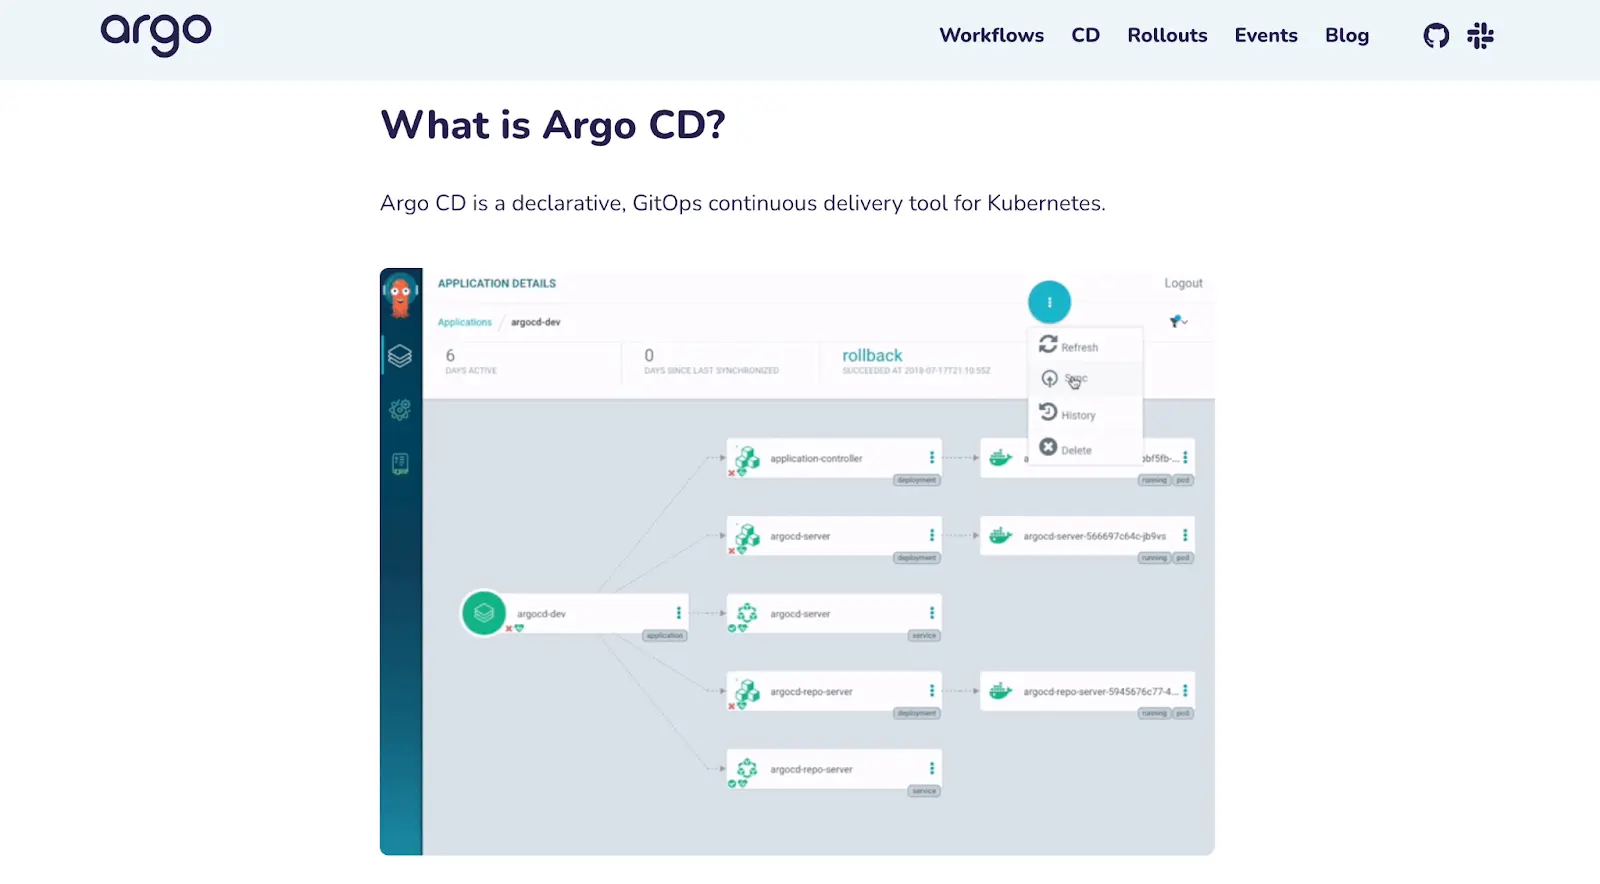Click the green argocd-dev application circle icon
The image size is (1600, 884).
tap(484, 613)
